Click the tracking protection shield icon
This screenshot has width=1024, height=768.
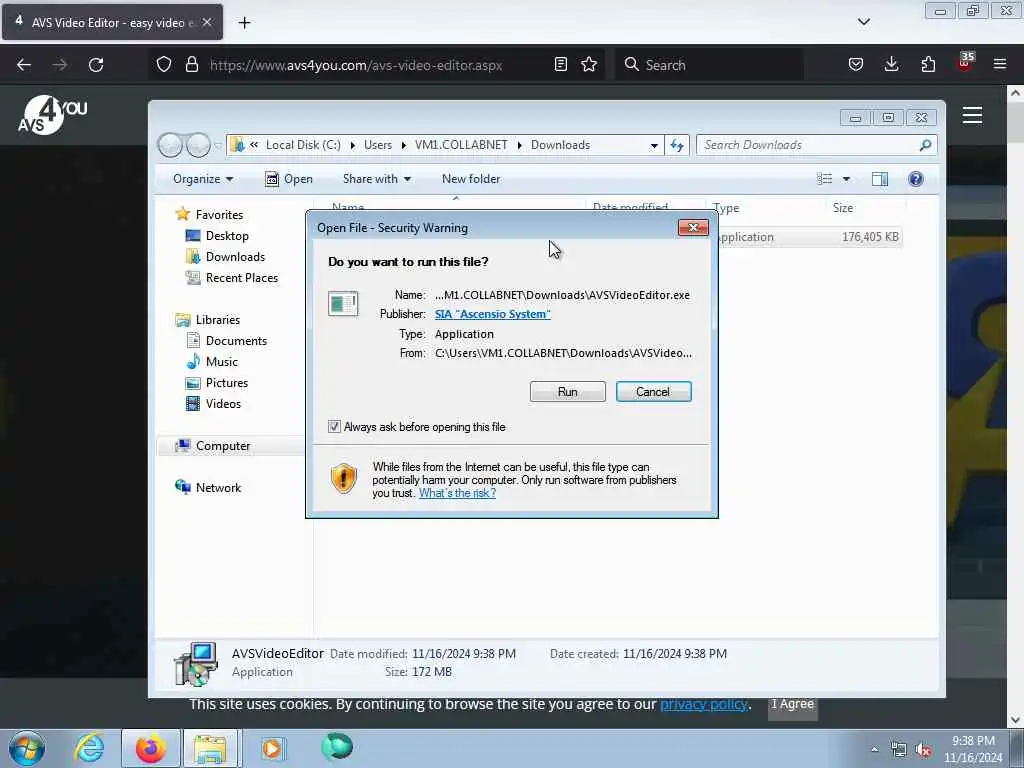click(x=164, y=65)
